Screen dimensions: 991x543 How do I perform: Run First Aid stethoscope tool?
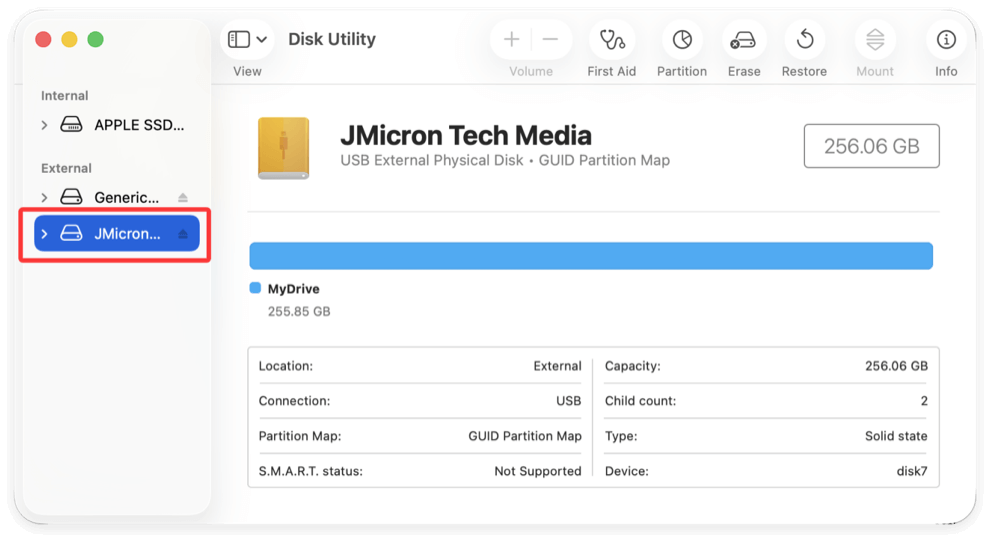click(x=612, y=40)
